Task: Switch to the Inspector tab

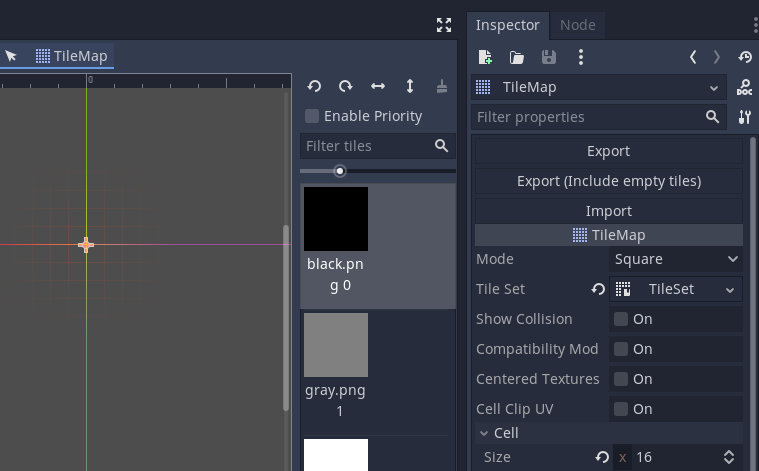Action: point(507,25)
